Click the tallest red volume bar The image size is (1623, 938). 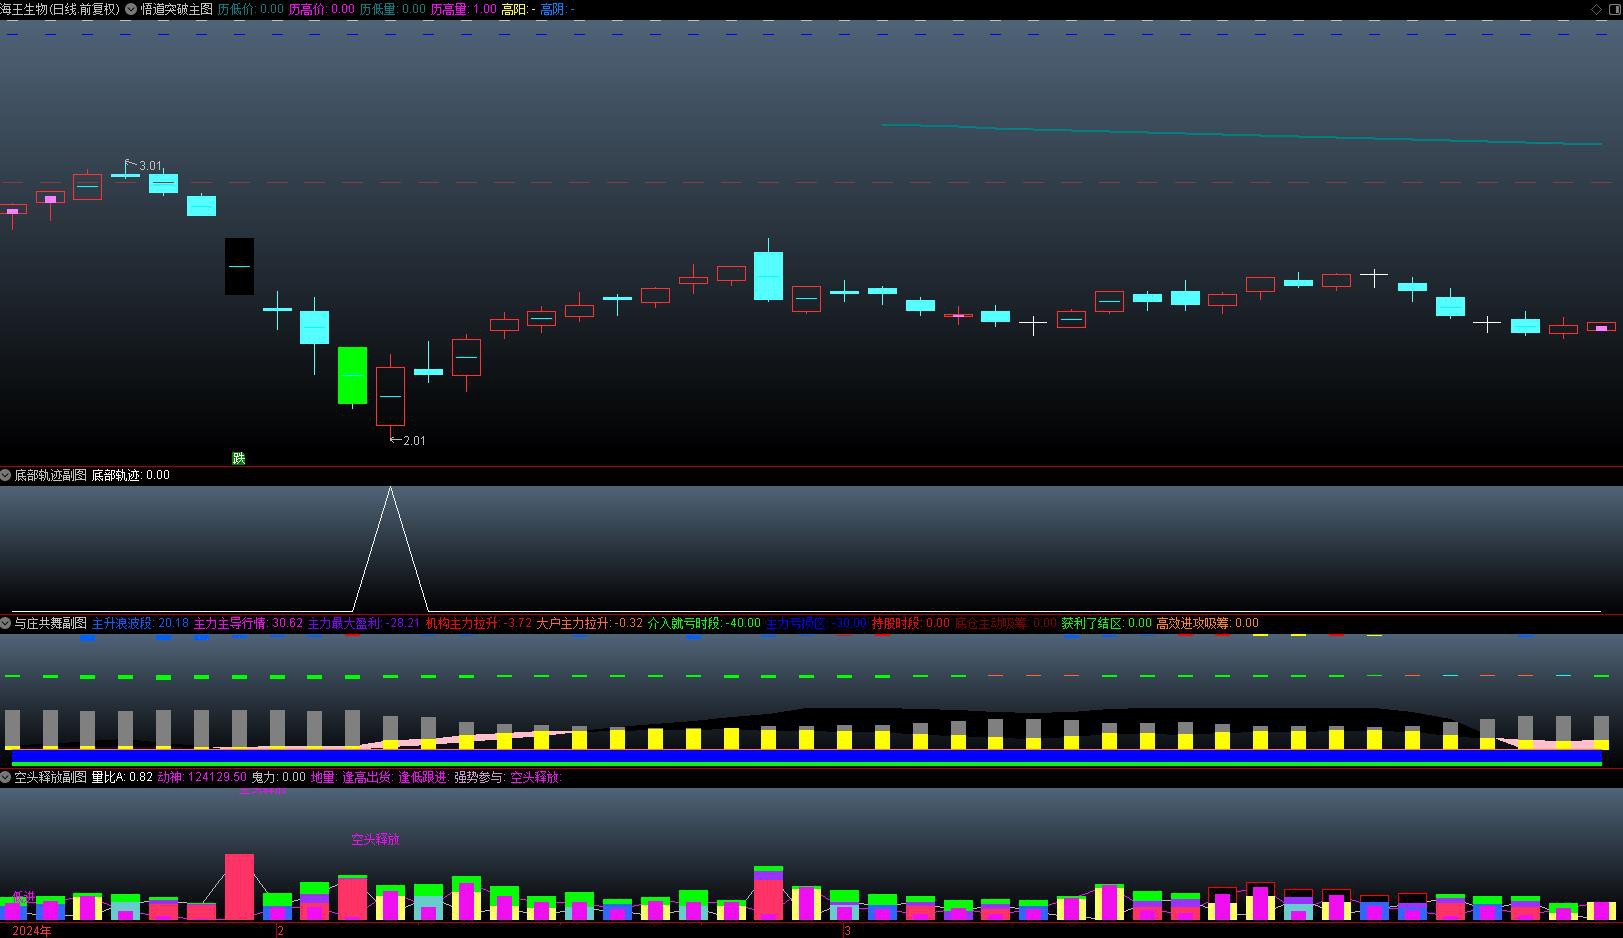[x=239, y=886]
